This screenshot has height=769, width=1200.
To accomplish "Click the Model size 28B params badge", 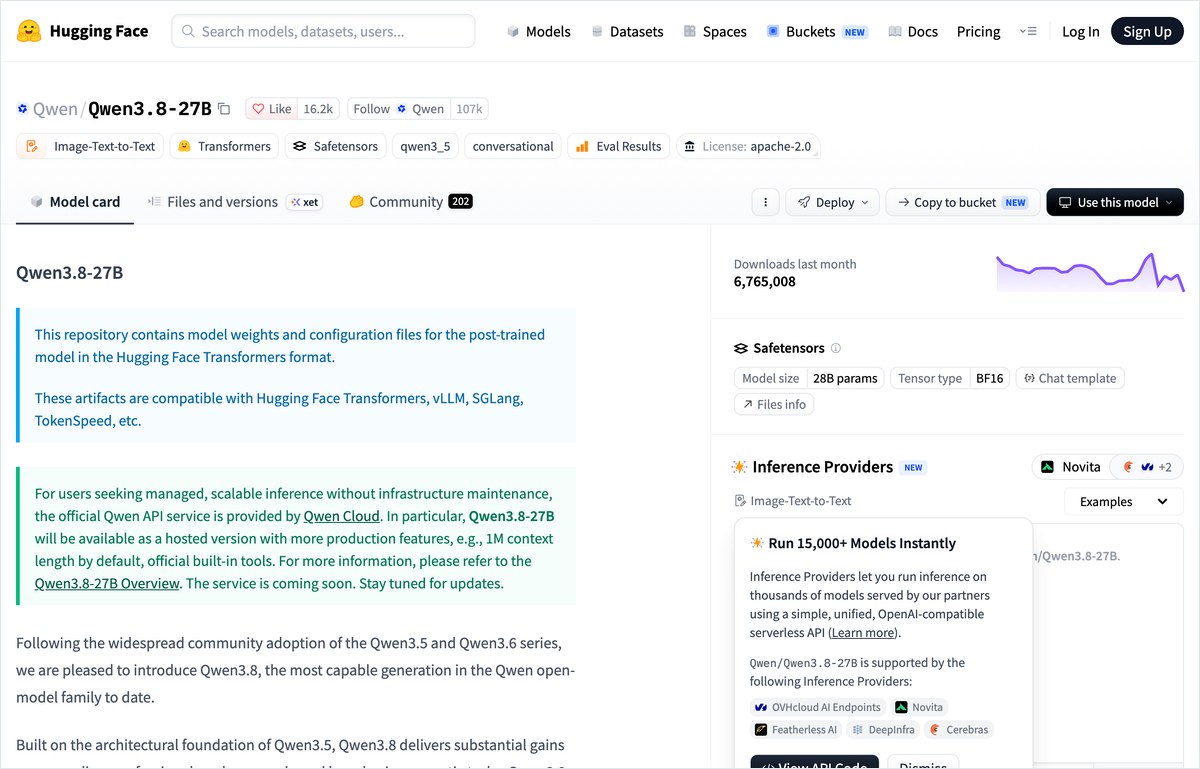I will click(x=809, y=378).
